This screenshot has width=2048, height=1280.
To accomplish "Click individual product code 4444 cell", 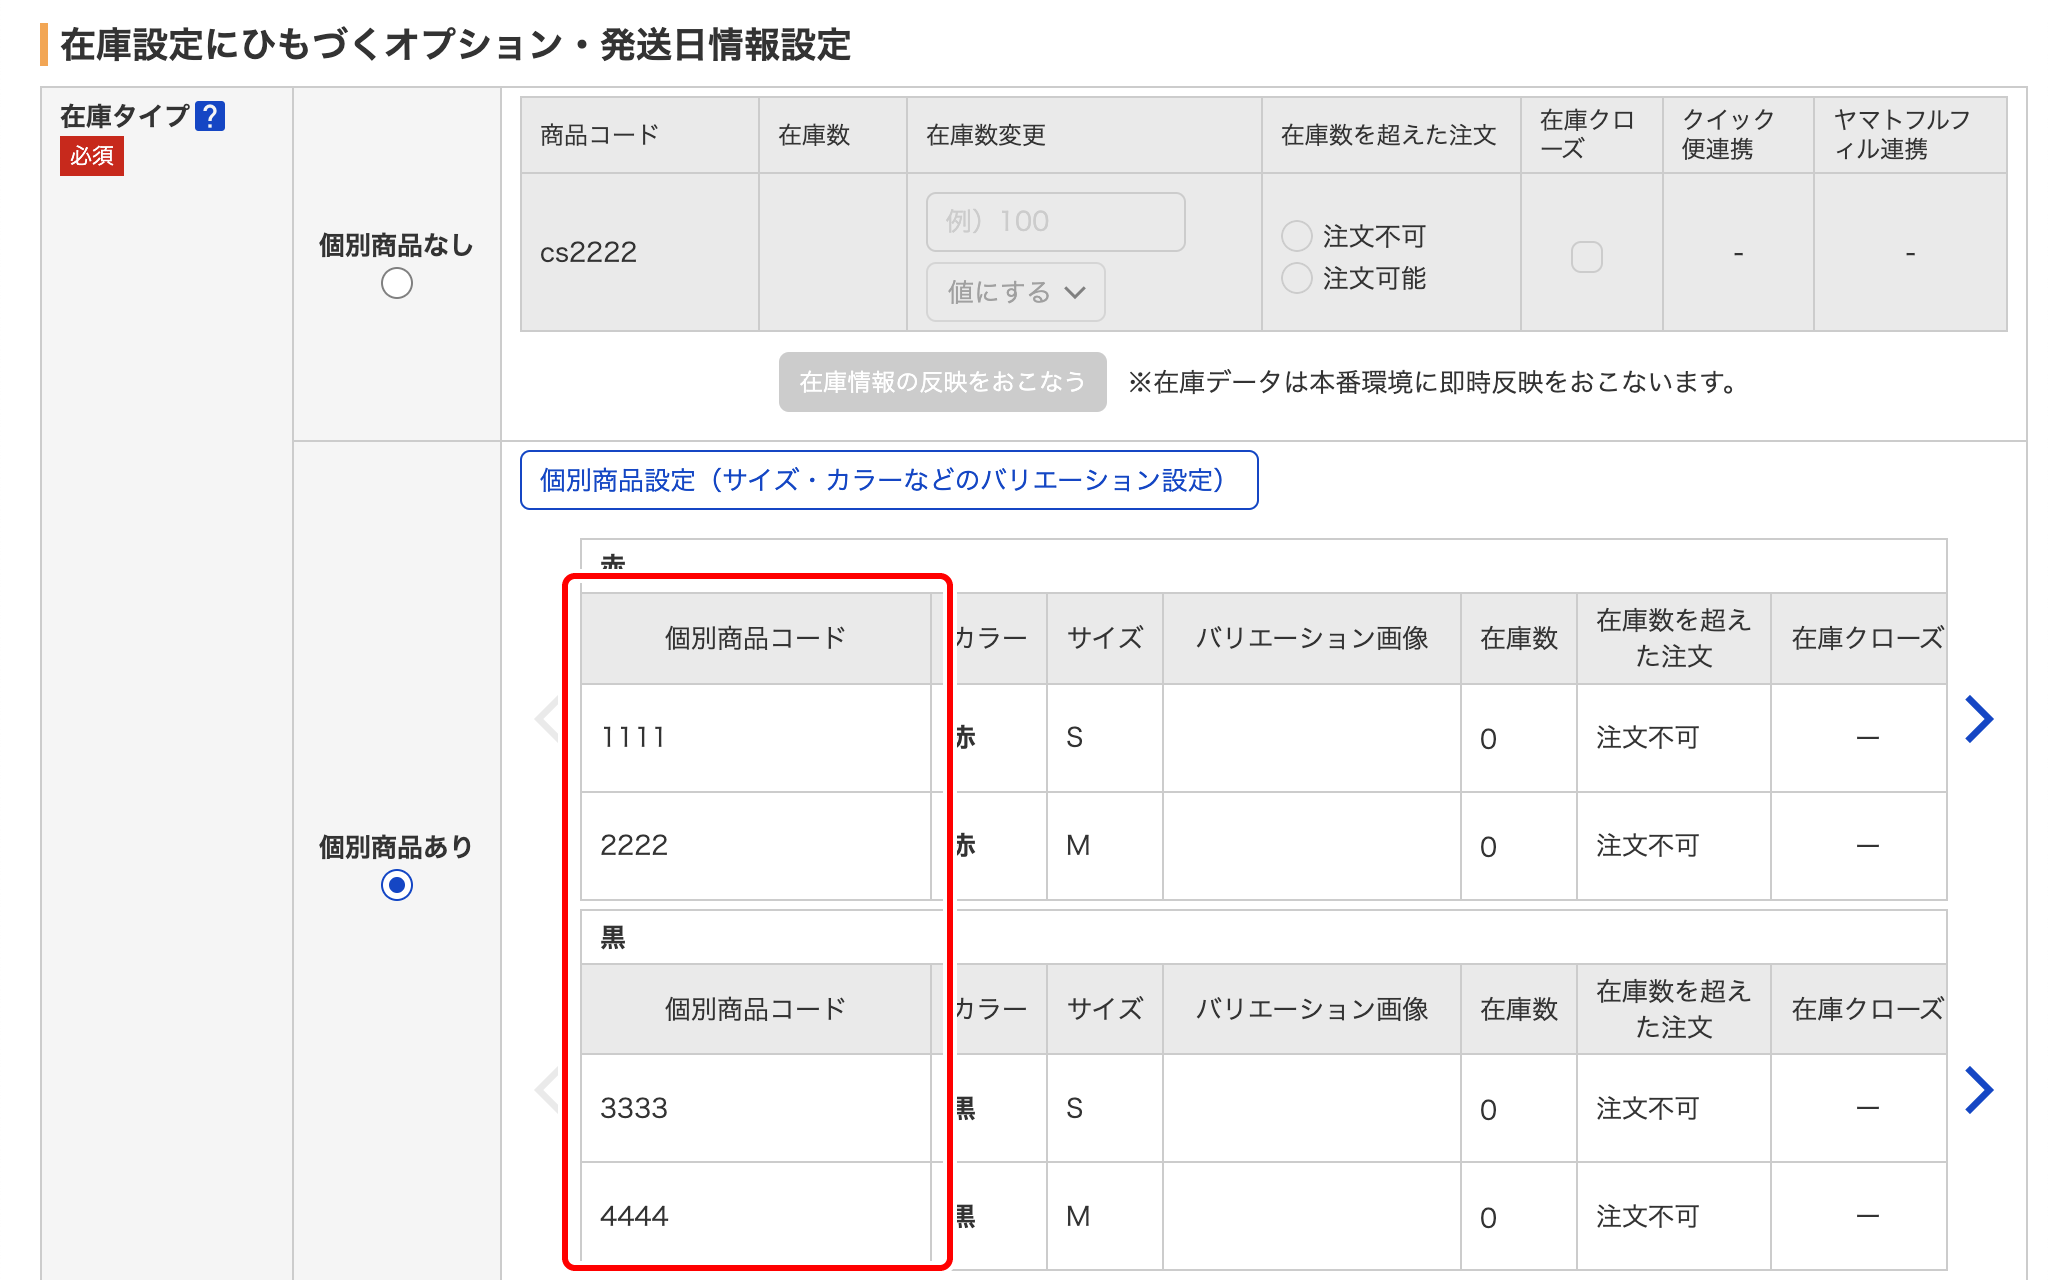I will click(755, 1216).
